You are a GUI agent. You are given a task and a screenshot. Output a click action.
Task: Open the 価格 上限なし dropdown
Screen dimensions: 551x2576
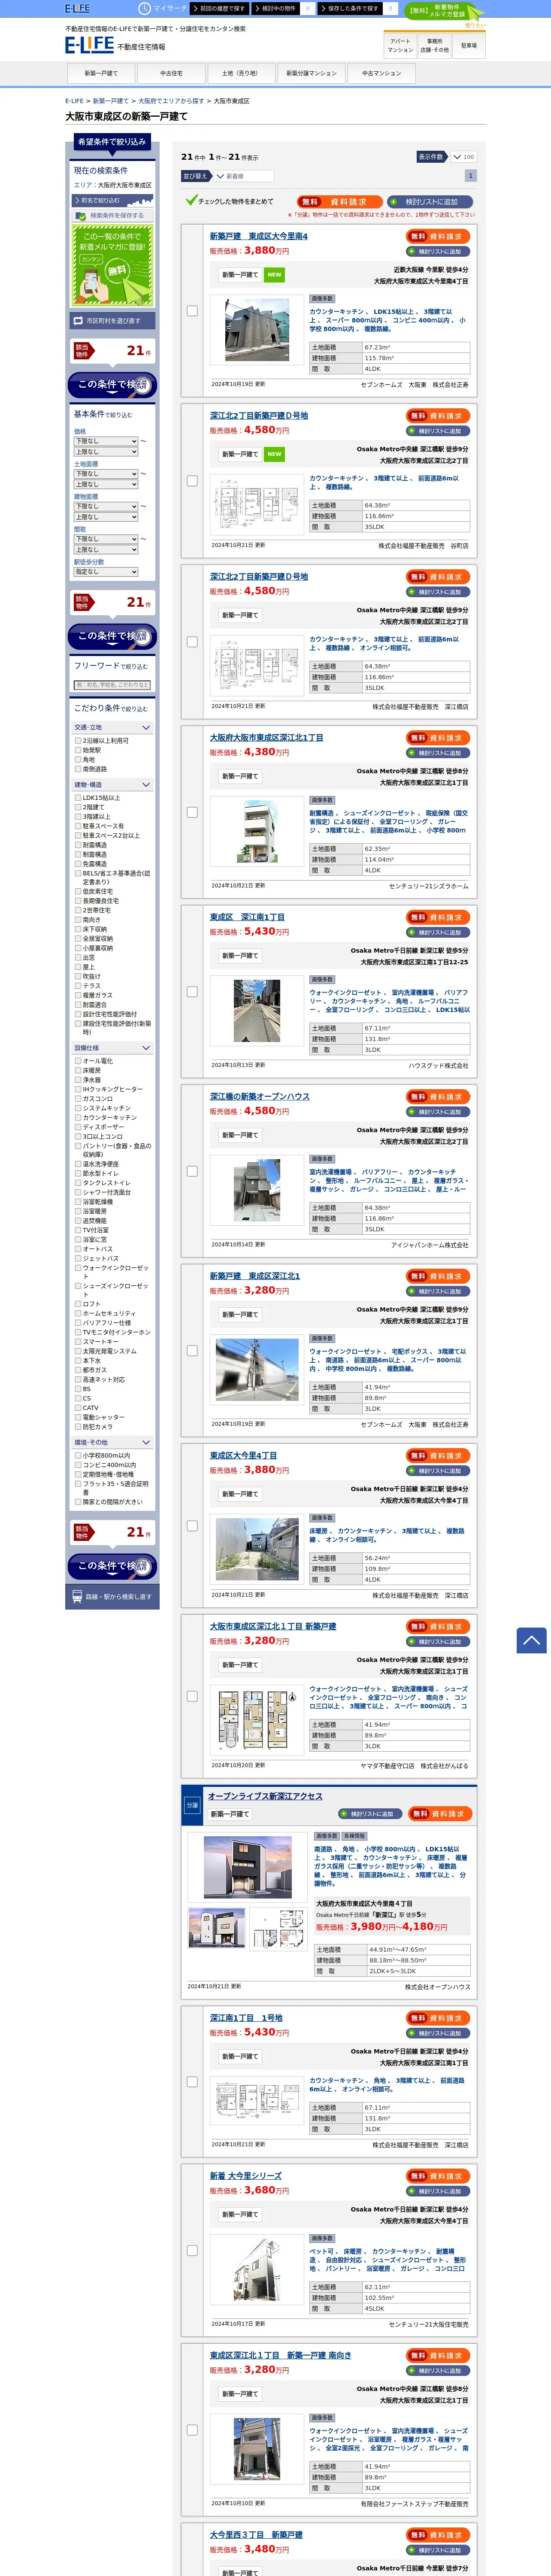click(x=105, y=452)
